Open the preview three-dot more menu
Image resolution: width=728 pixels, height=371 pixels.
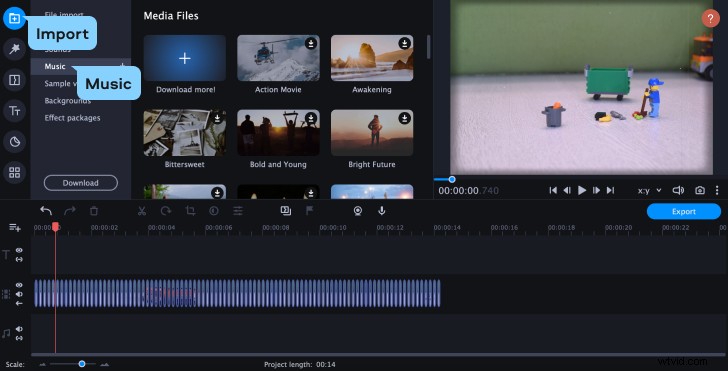tap(717, 190)
